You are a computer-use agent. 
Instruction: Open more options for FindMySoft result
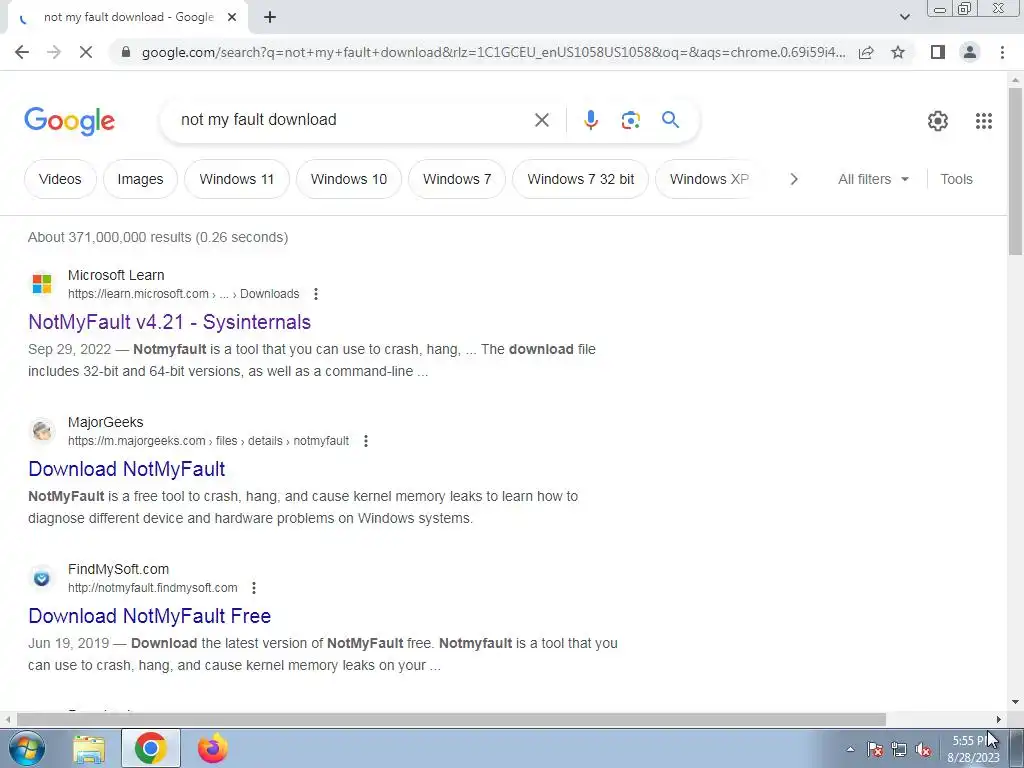(x=254, y=588)
